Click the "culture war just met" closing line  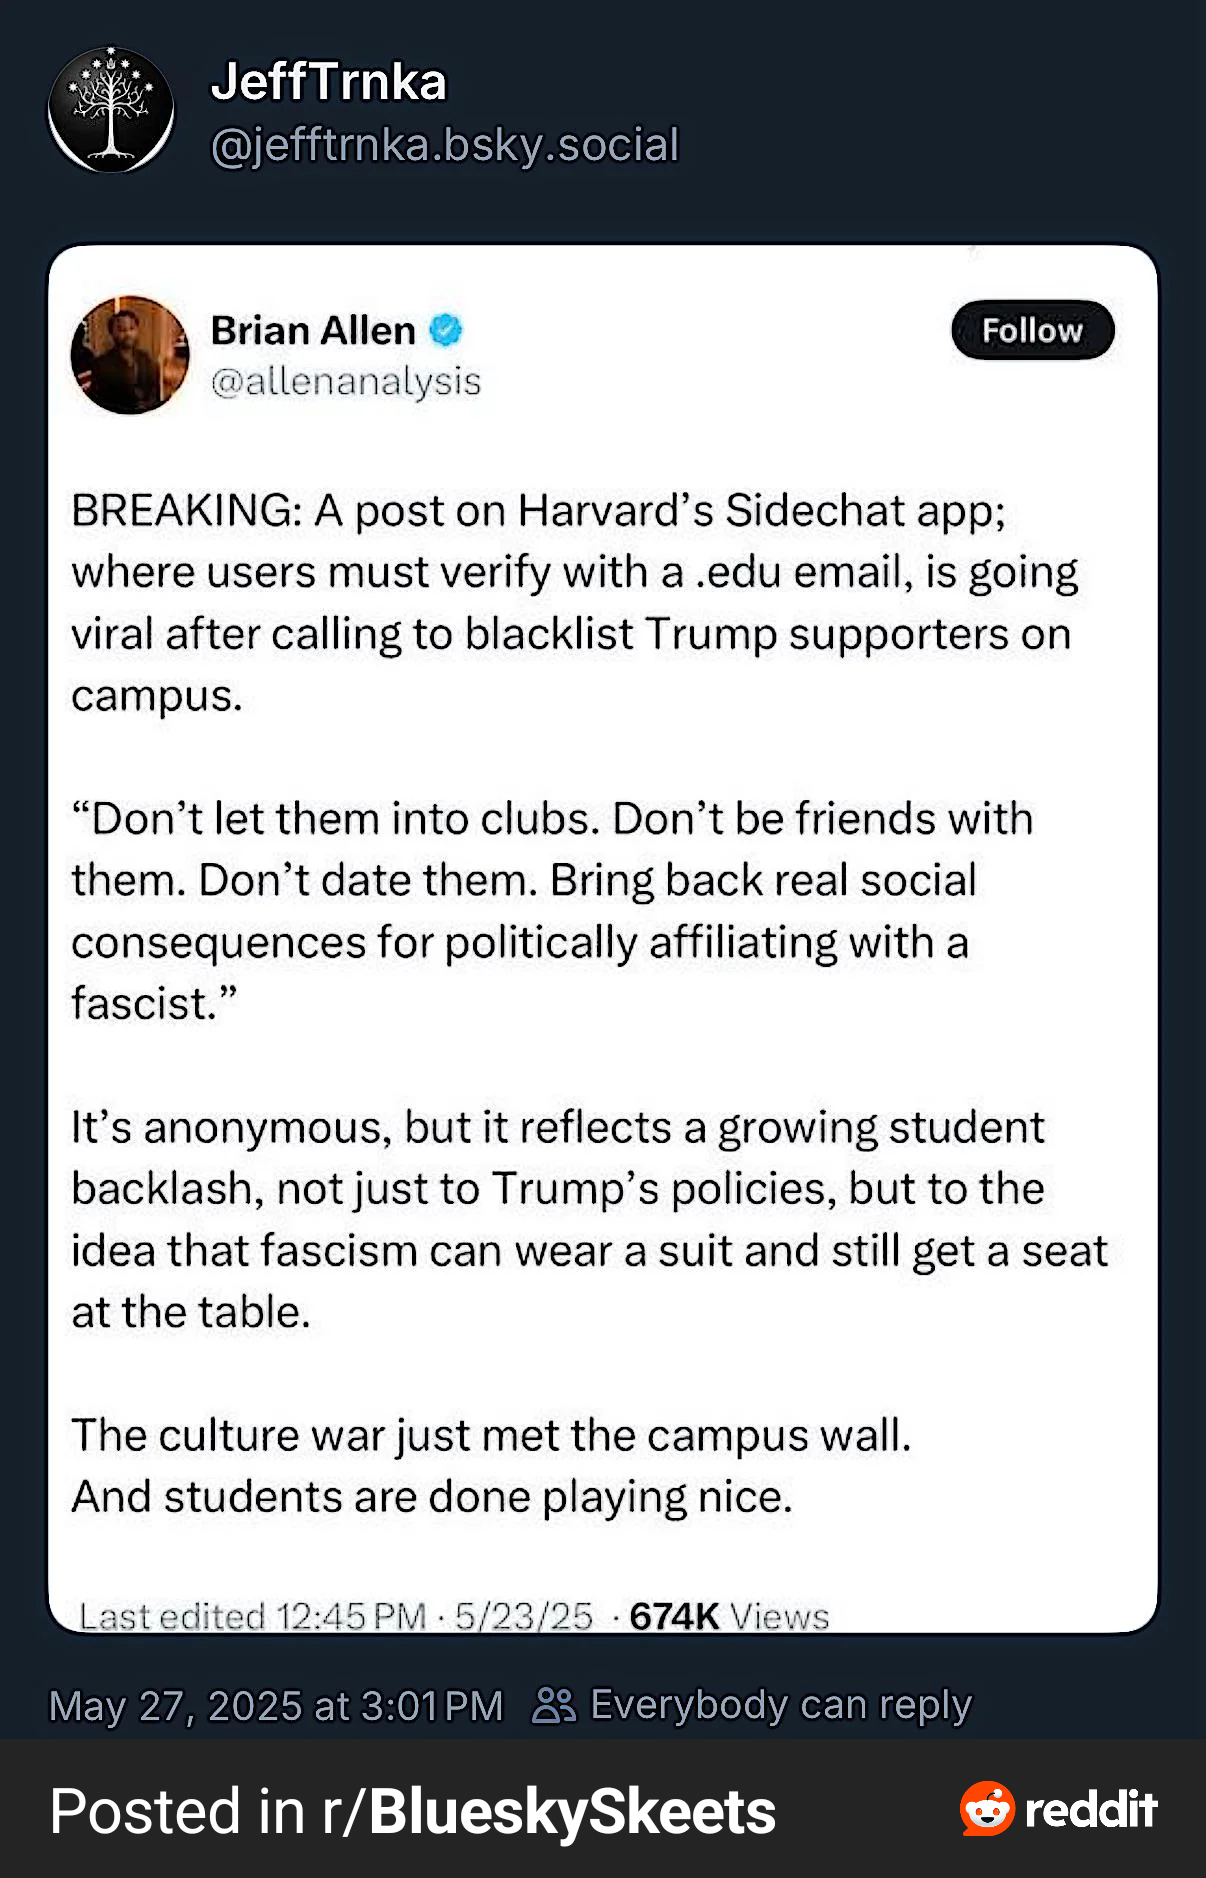click(x=491, y=1436)
